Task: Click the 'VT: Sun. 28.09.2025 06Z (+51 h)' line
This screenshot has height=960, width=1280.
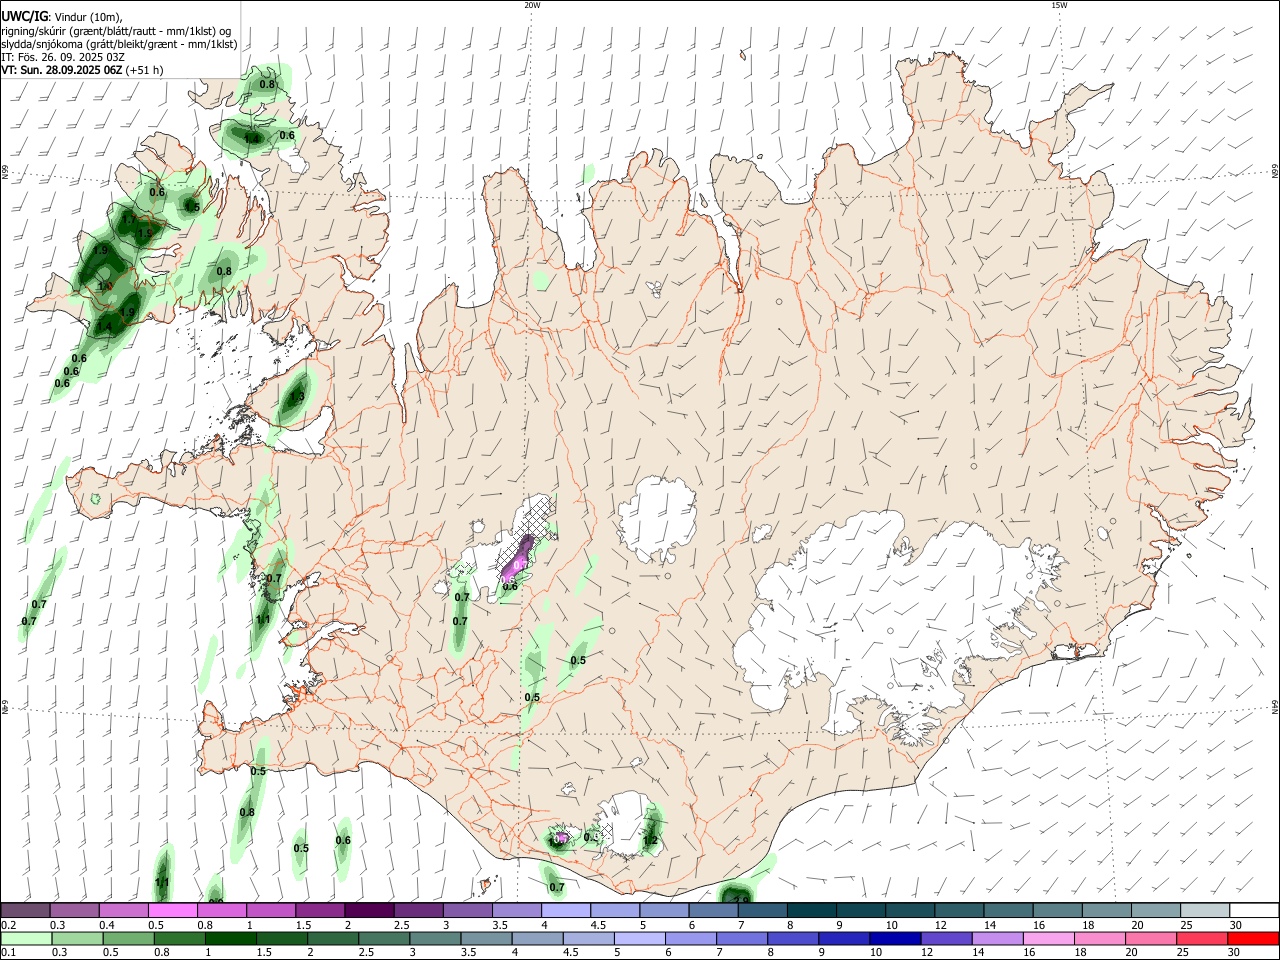Action: pos(82,70)
